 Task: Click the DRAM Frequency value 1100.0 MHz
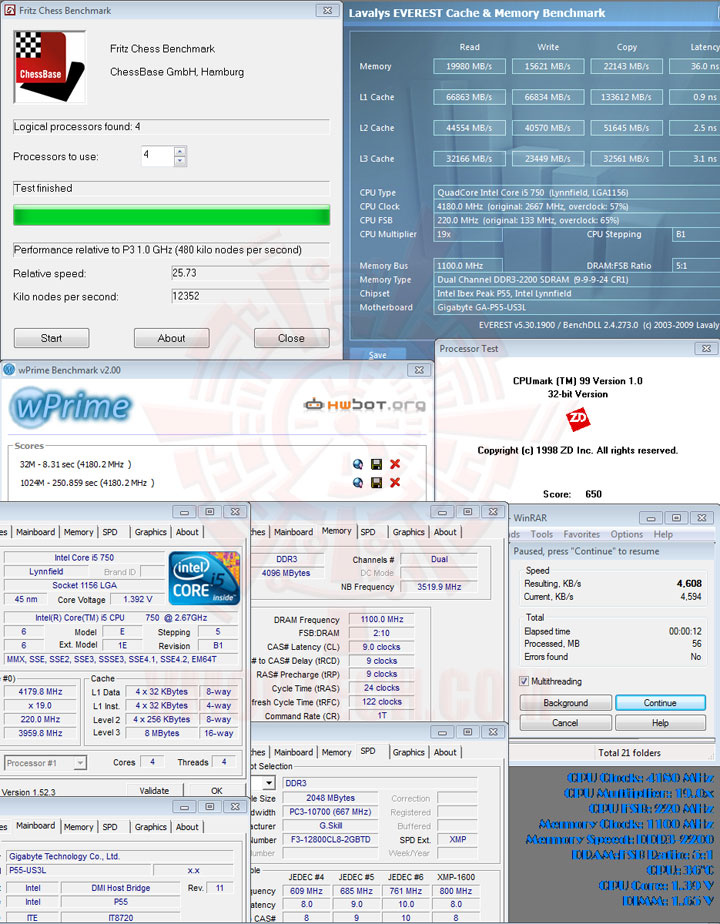coord(382,619)
